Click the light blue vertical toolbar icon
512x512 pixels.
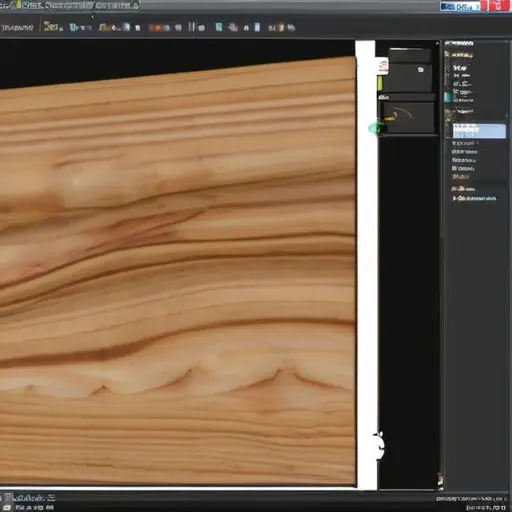click(x=257, y=27)
